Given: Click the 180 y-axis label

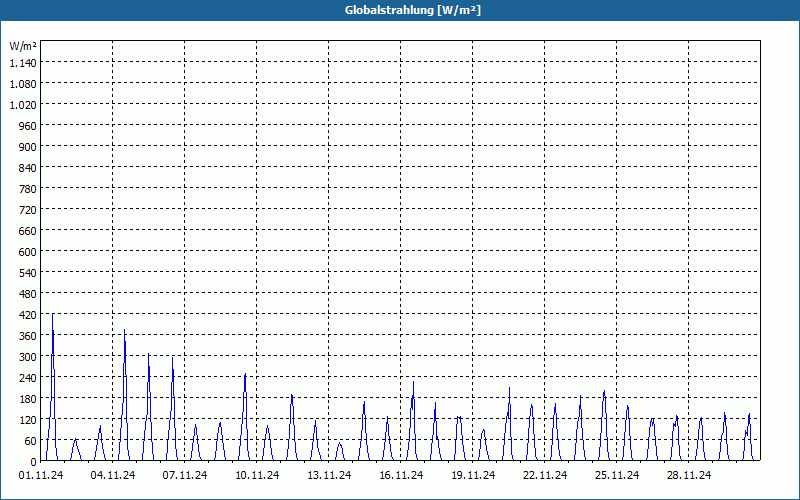Looking at the screenshot, I should [28, 398].
